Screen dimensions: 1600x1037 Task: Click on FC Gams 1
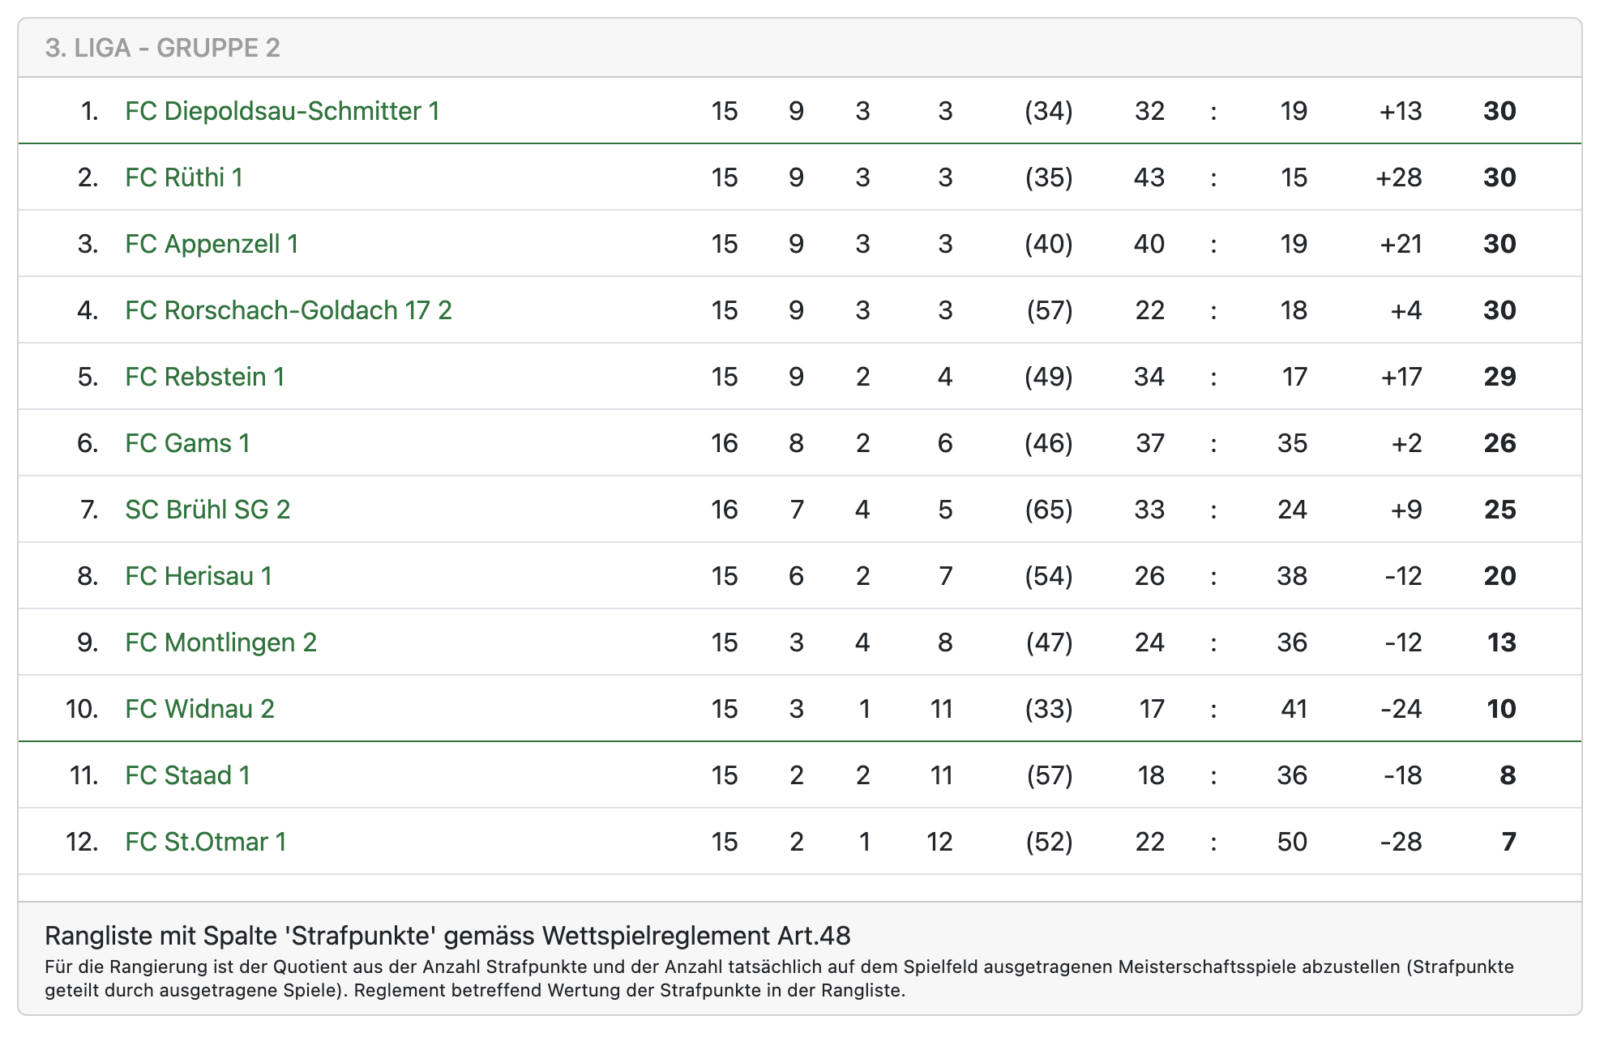(x=187, y=443)
